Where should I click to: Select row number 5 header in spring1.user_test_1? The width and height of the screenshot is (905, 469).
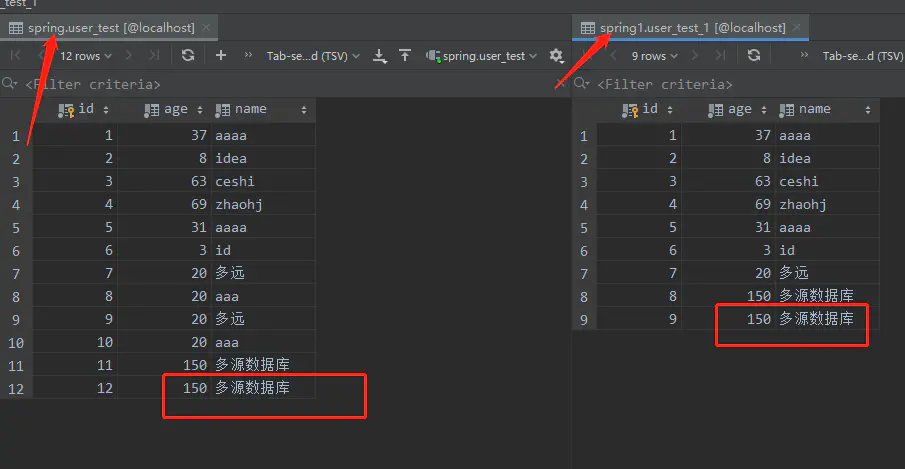[584, 228]
